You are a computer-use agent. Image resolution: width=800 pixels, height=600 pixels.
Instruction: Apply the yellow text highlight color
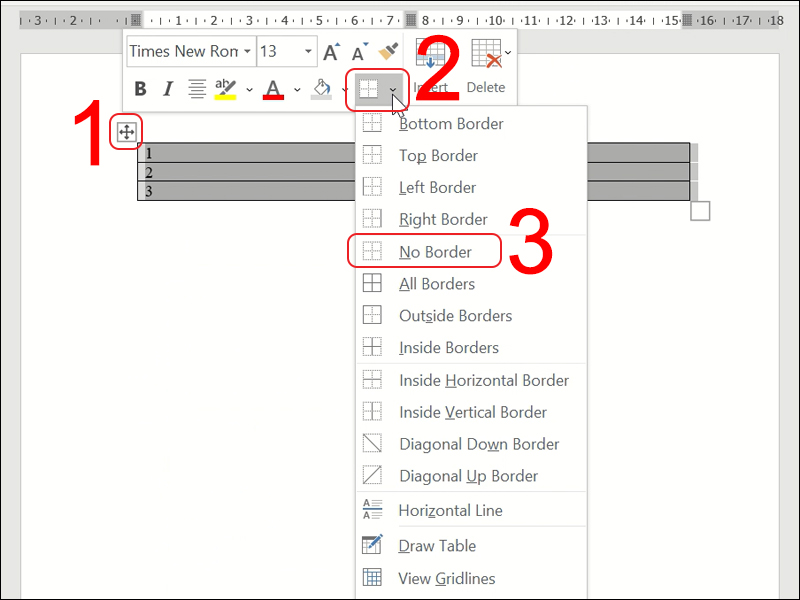click(226, 89)
